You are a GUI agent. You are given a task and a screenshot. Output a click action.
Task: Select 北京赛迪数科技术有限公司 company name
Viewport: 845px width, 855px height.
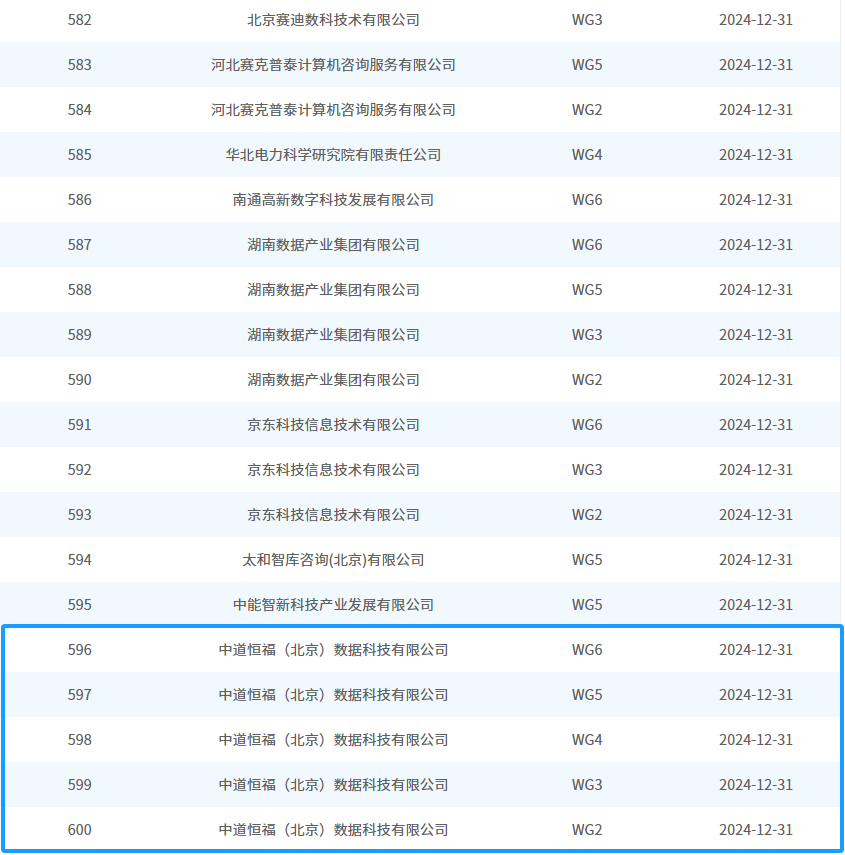point(333,20)
